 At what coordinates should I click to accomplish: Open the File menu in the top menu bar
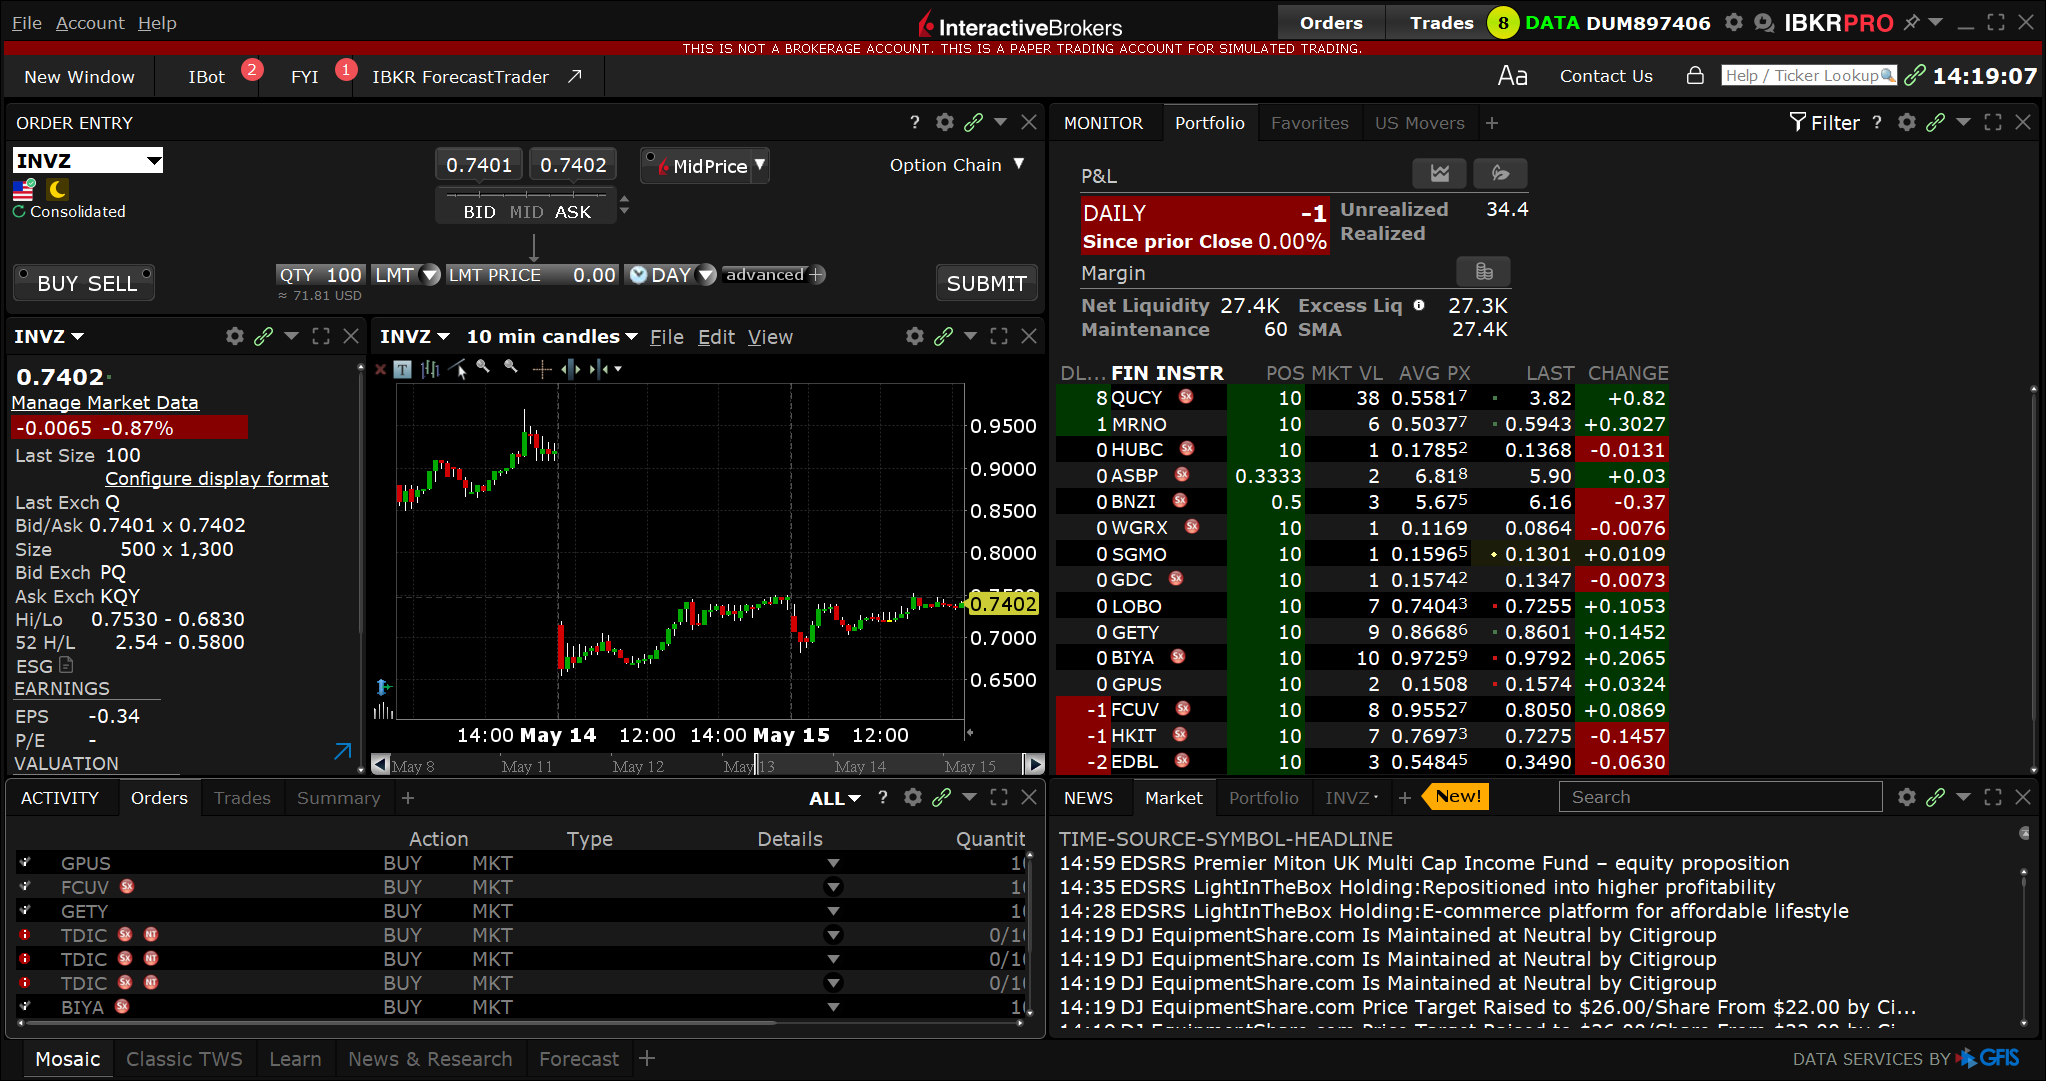[27, 22]
